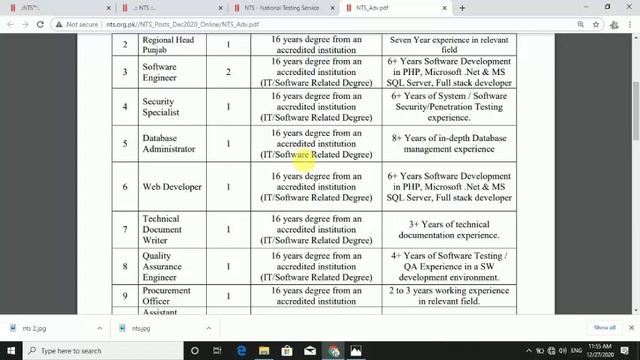Open Task View on taskbar
Viewport: 640px width, 360px height.
(217, 351)
